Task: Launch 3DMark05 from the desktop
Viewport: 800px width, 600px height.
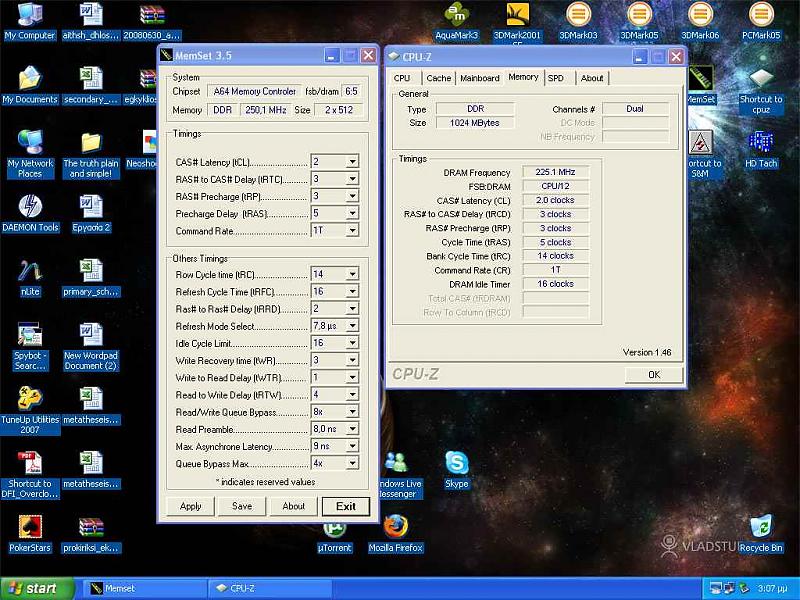Action: 639,21
